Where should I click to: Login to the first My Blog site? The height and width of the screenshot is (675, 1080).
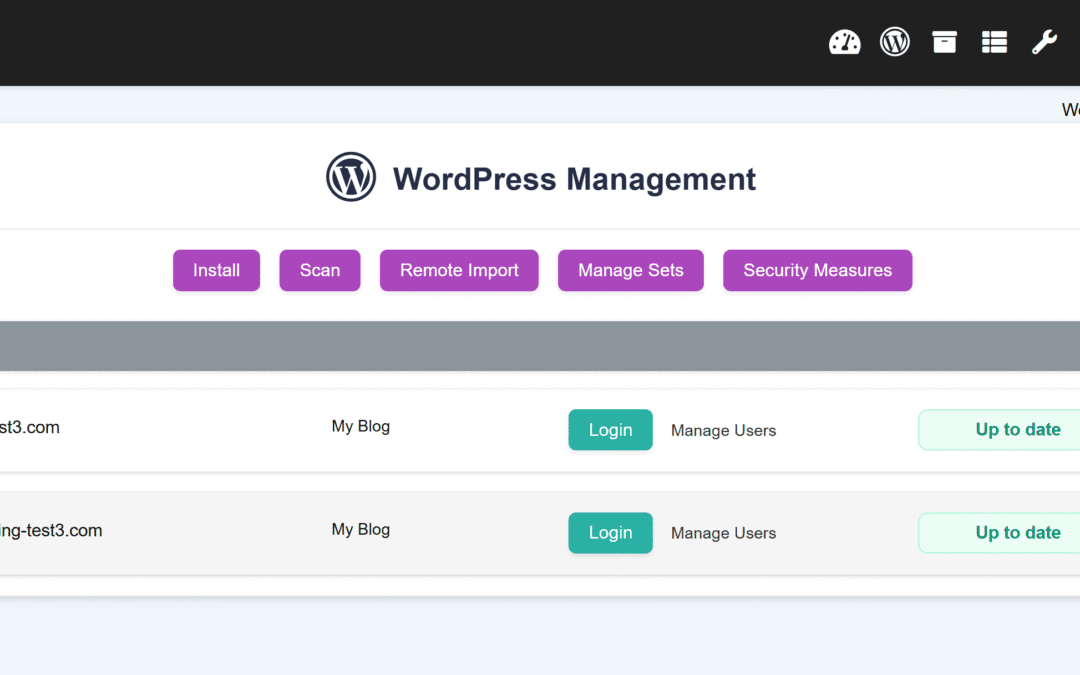pyautogui.click(x=610, y=429)
